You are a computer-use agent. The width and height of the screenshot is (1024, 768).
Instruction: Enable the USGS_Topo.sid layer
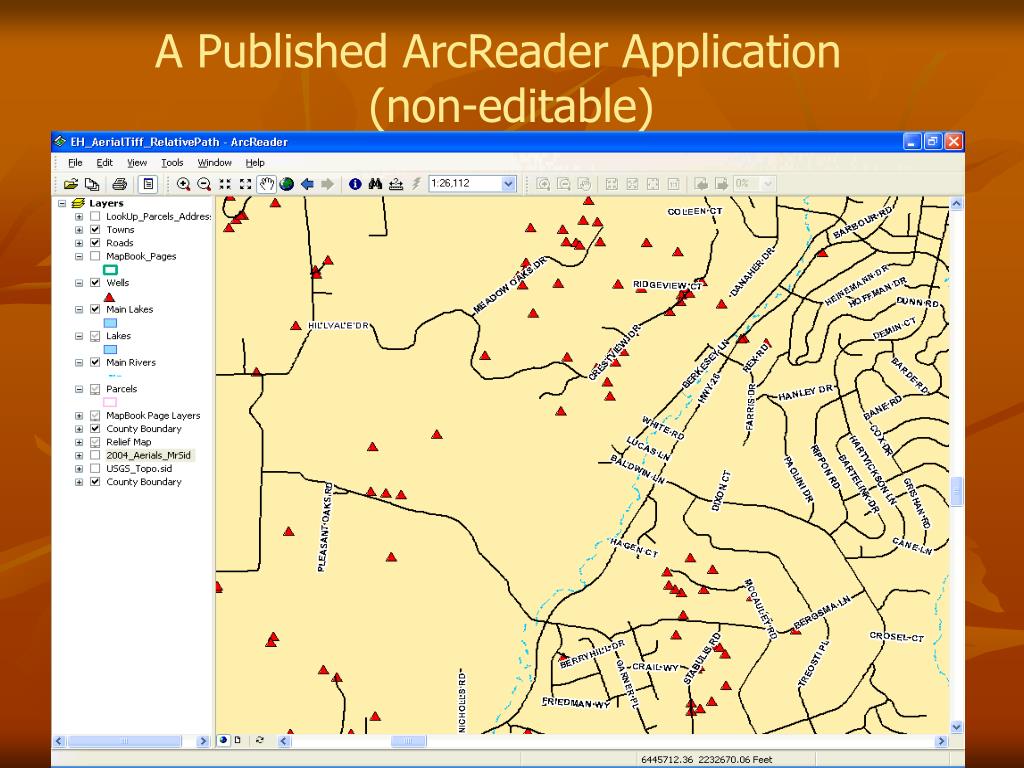[x=95, y=468]
